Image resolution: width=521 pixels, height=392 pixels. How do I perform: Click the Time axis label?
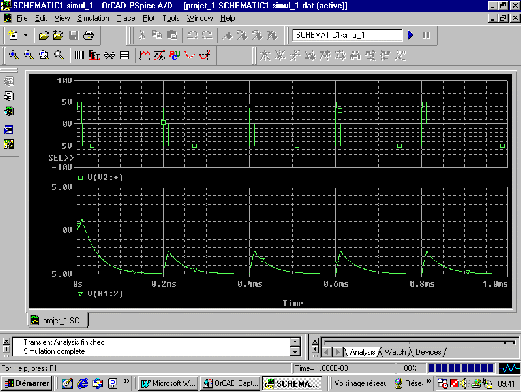(293, 303)
